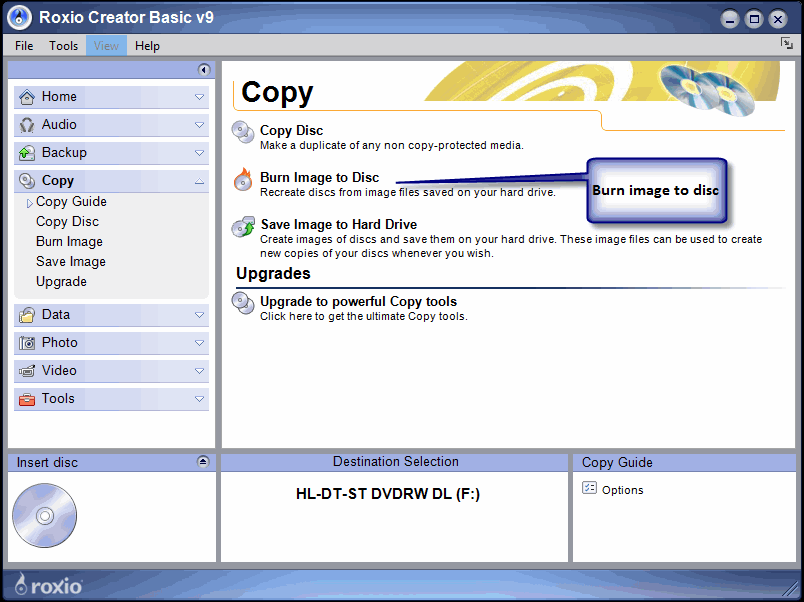The image size is (804, 602).
Task: Select Copy Disc in the sidebar list
Action: tap(67, 222)
